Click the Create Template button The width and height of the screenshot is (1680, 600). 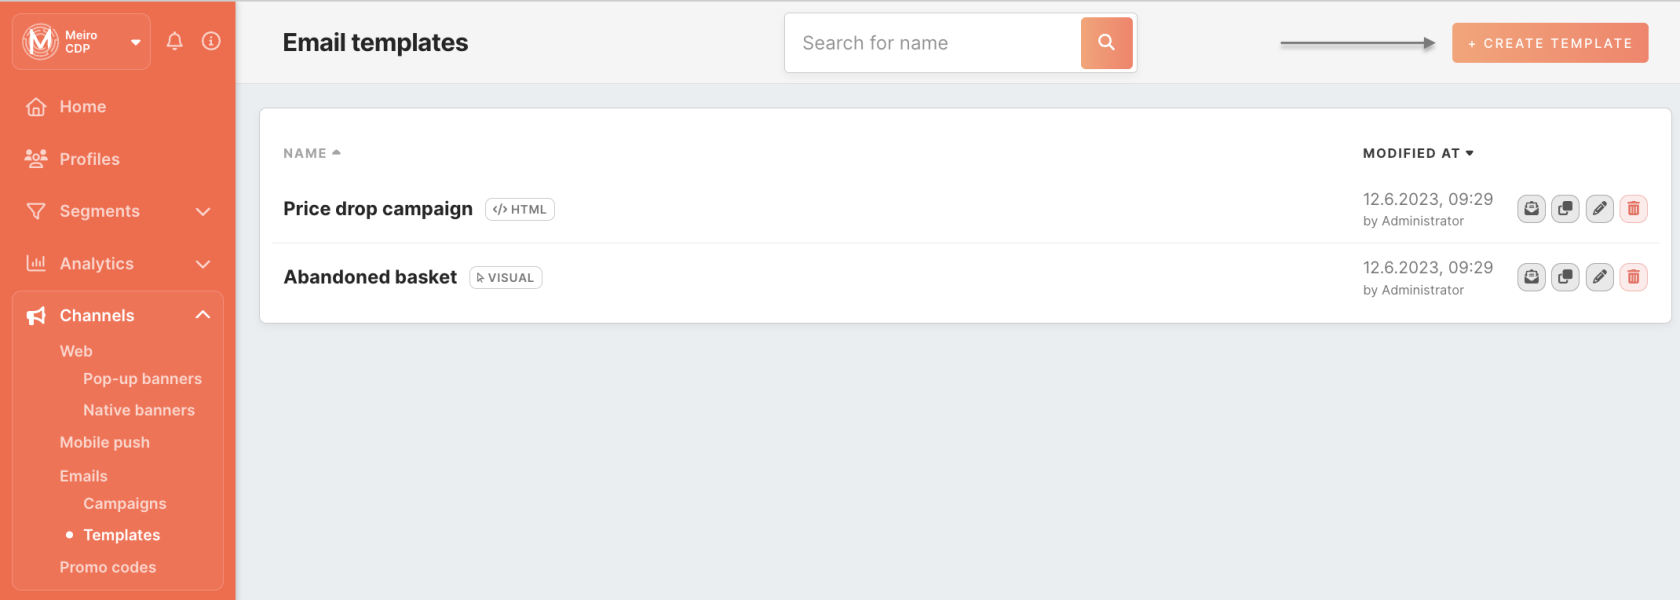pos(1550,43)
